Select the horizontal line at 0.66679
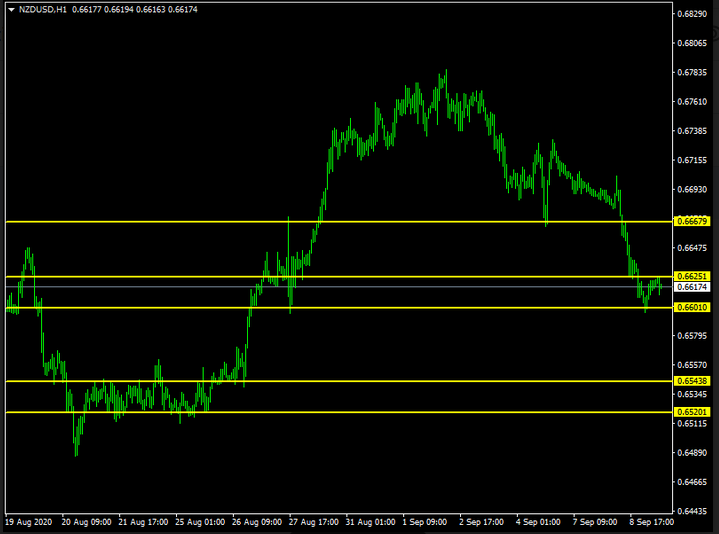719x534 pixels. click(x=150, y=221)
